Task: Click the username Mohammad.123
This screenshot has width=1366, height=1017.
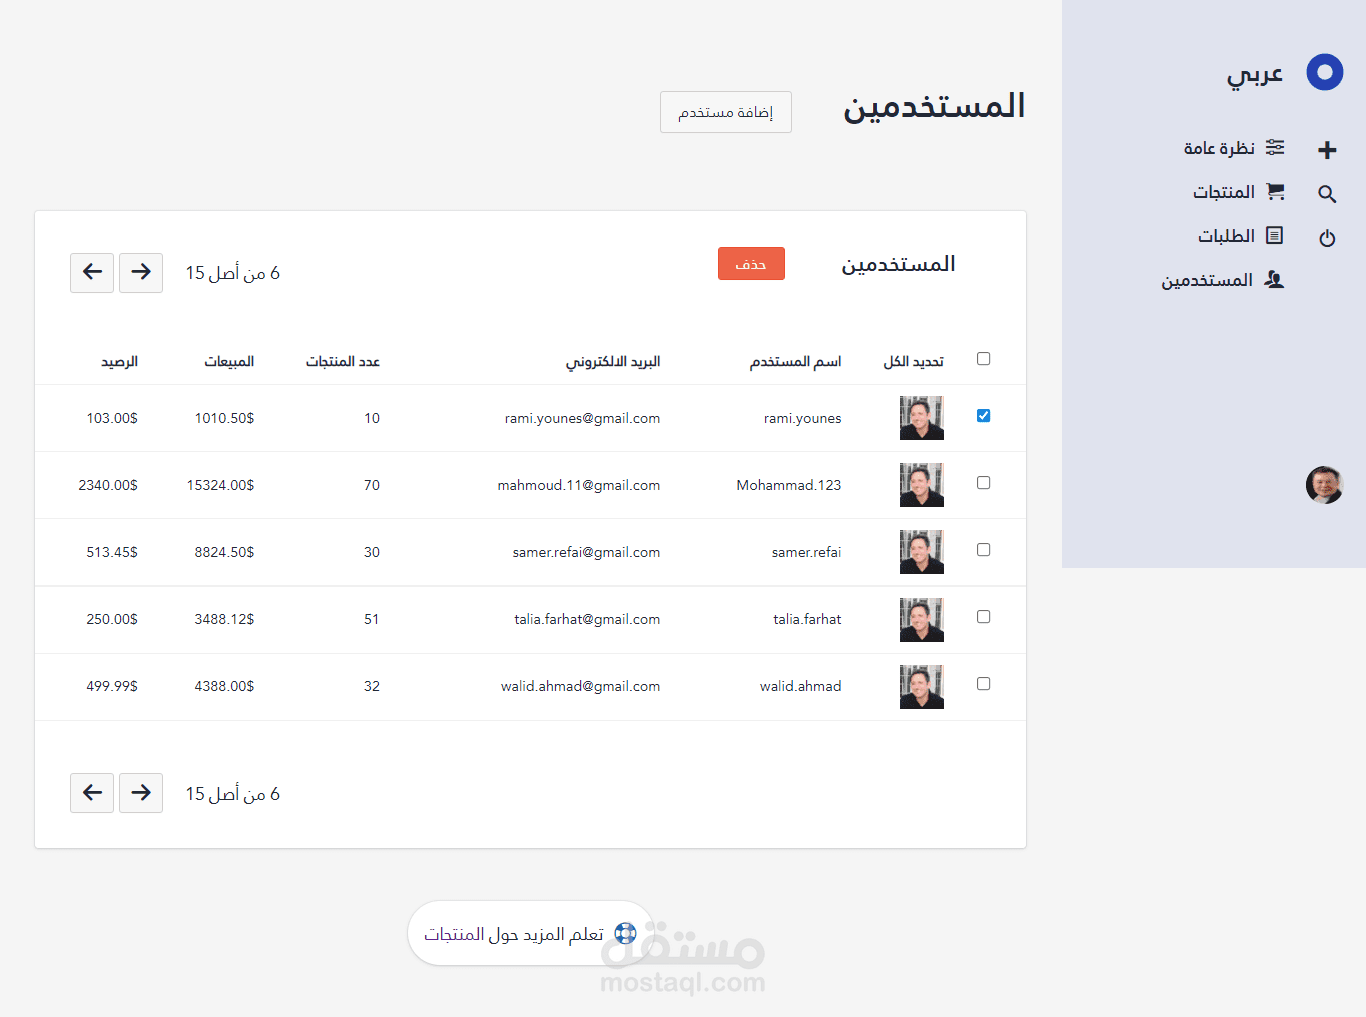Action: tap(789, 485)
